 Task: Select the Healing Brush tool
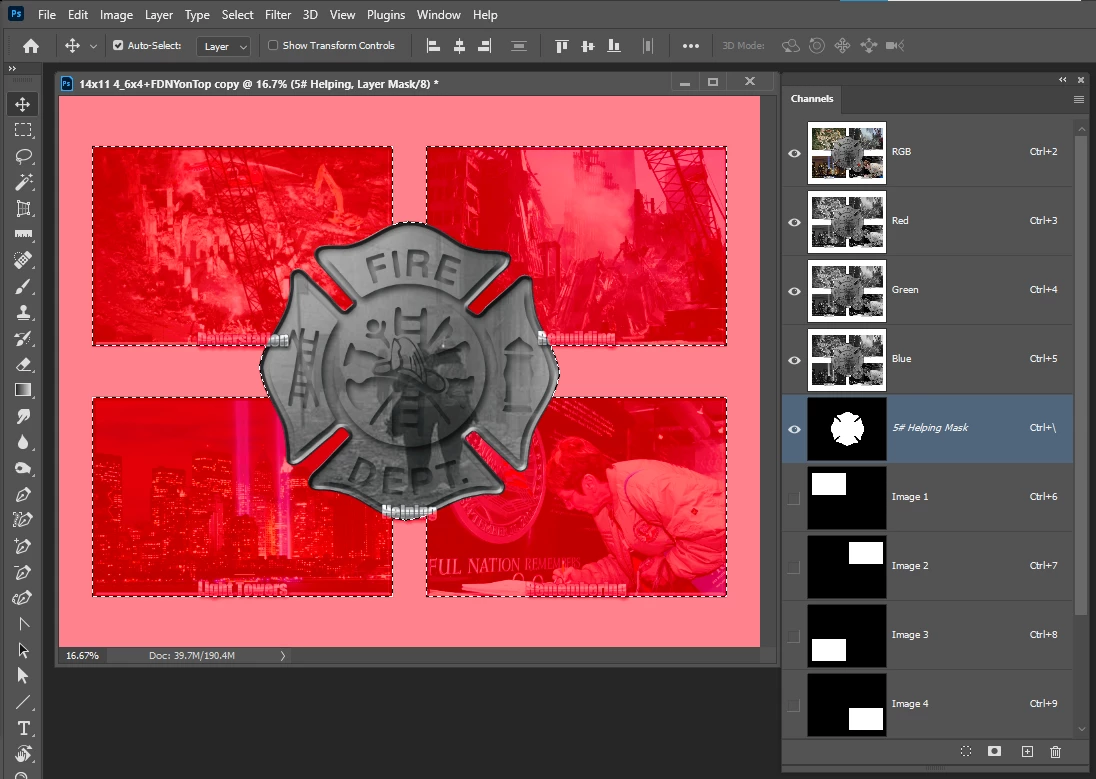pyautogui.click(x=22, y=260)
